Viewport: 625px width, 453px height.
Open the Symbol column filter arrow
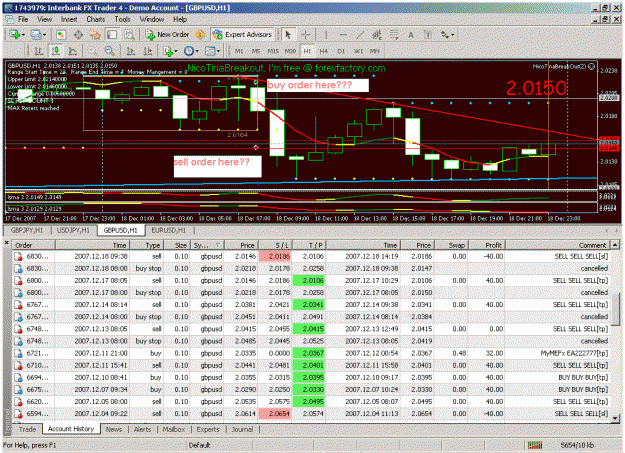point(218,245)
